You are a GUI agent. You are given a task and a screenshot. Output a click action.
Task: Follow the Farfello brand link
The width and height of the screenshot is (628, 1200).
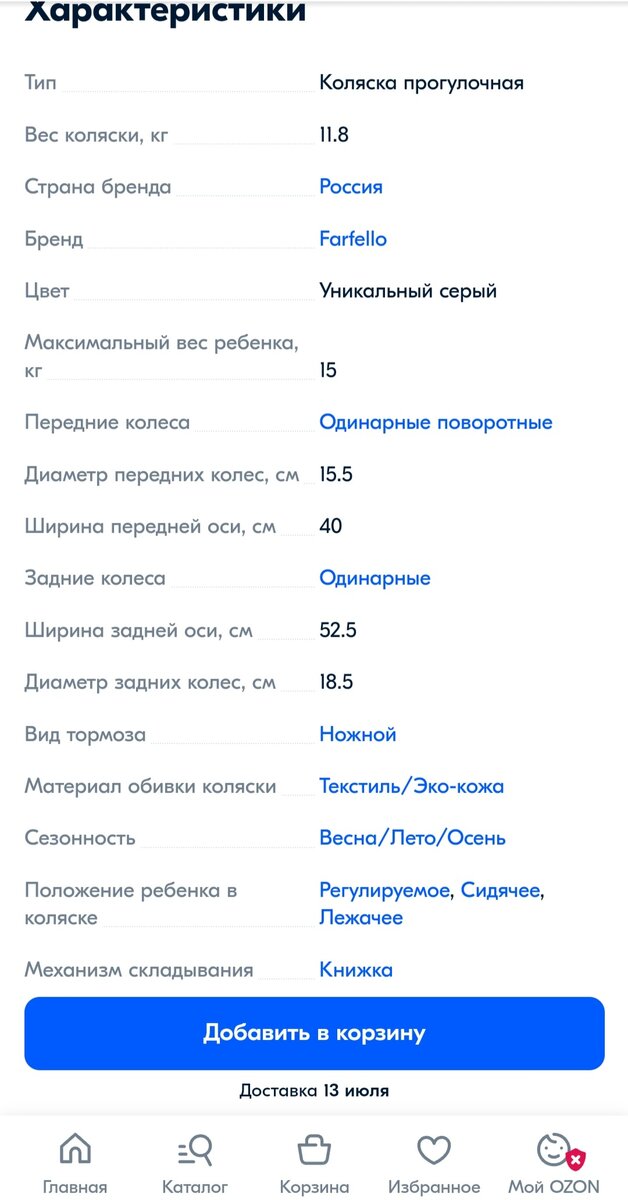click(x=351, y=239)
